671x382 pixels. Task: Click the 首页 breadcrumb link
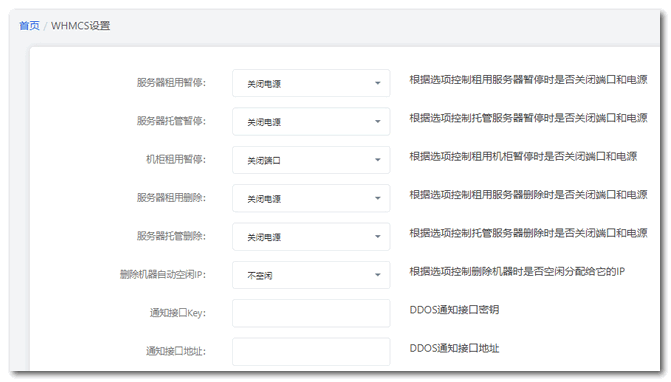coord(30,26)
